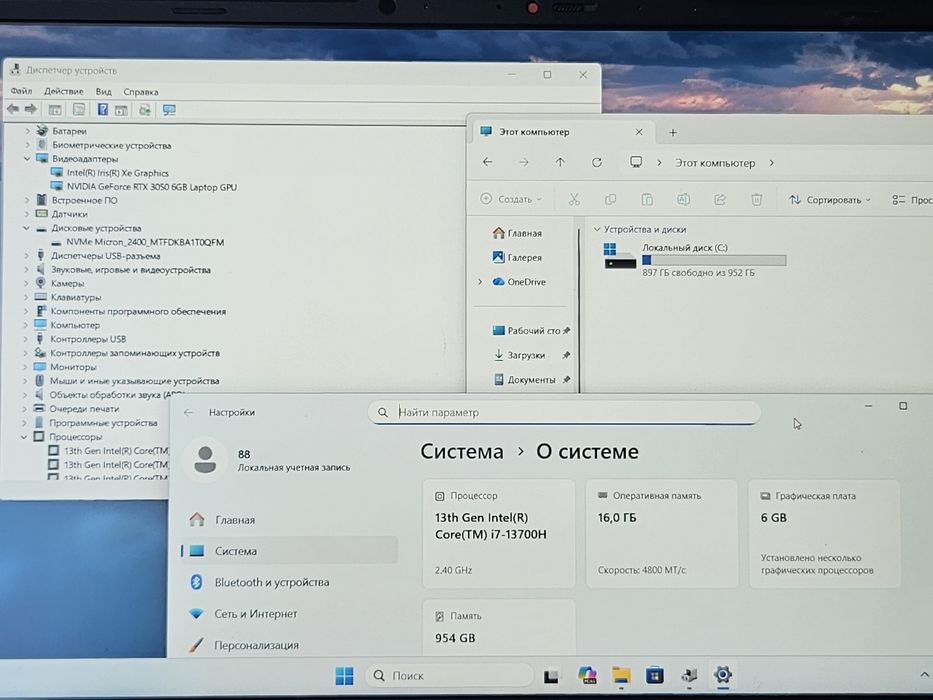933x700 pixels.
Task: Click Найти параметр search field in Settings
Action: point(564,412)
